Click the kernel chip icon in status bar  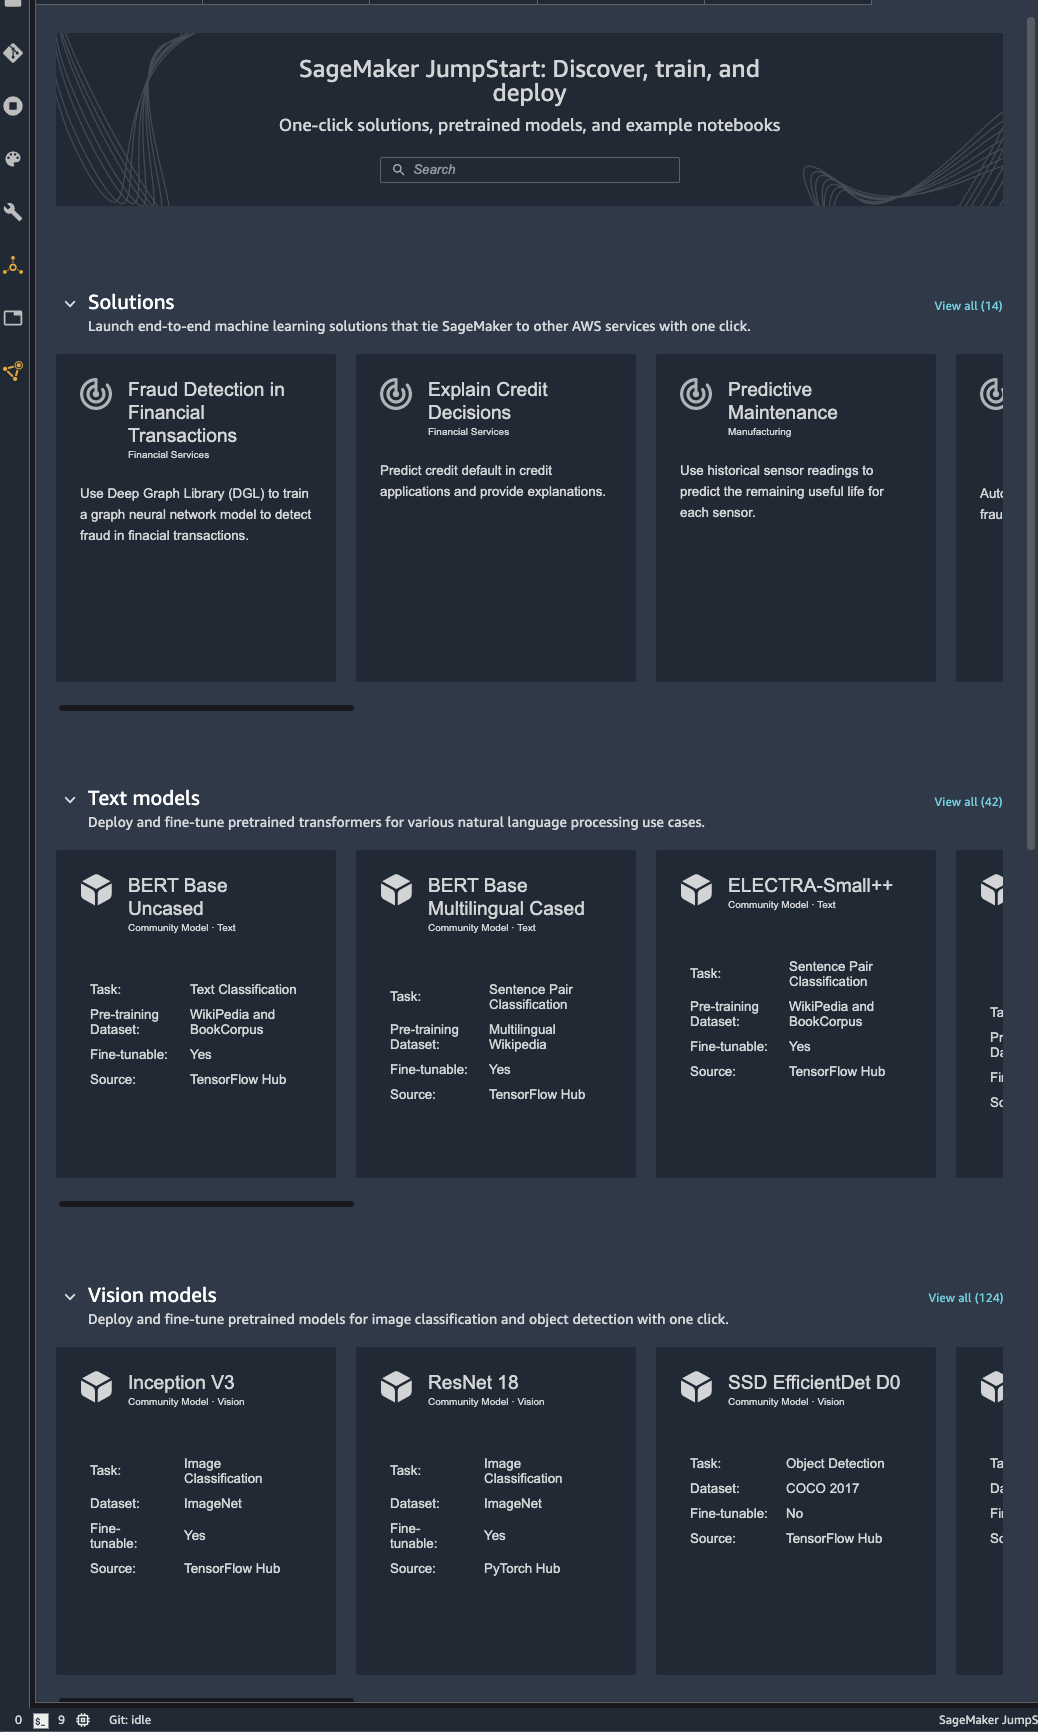(x=83, y=1720)
